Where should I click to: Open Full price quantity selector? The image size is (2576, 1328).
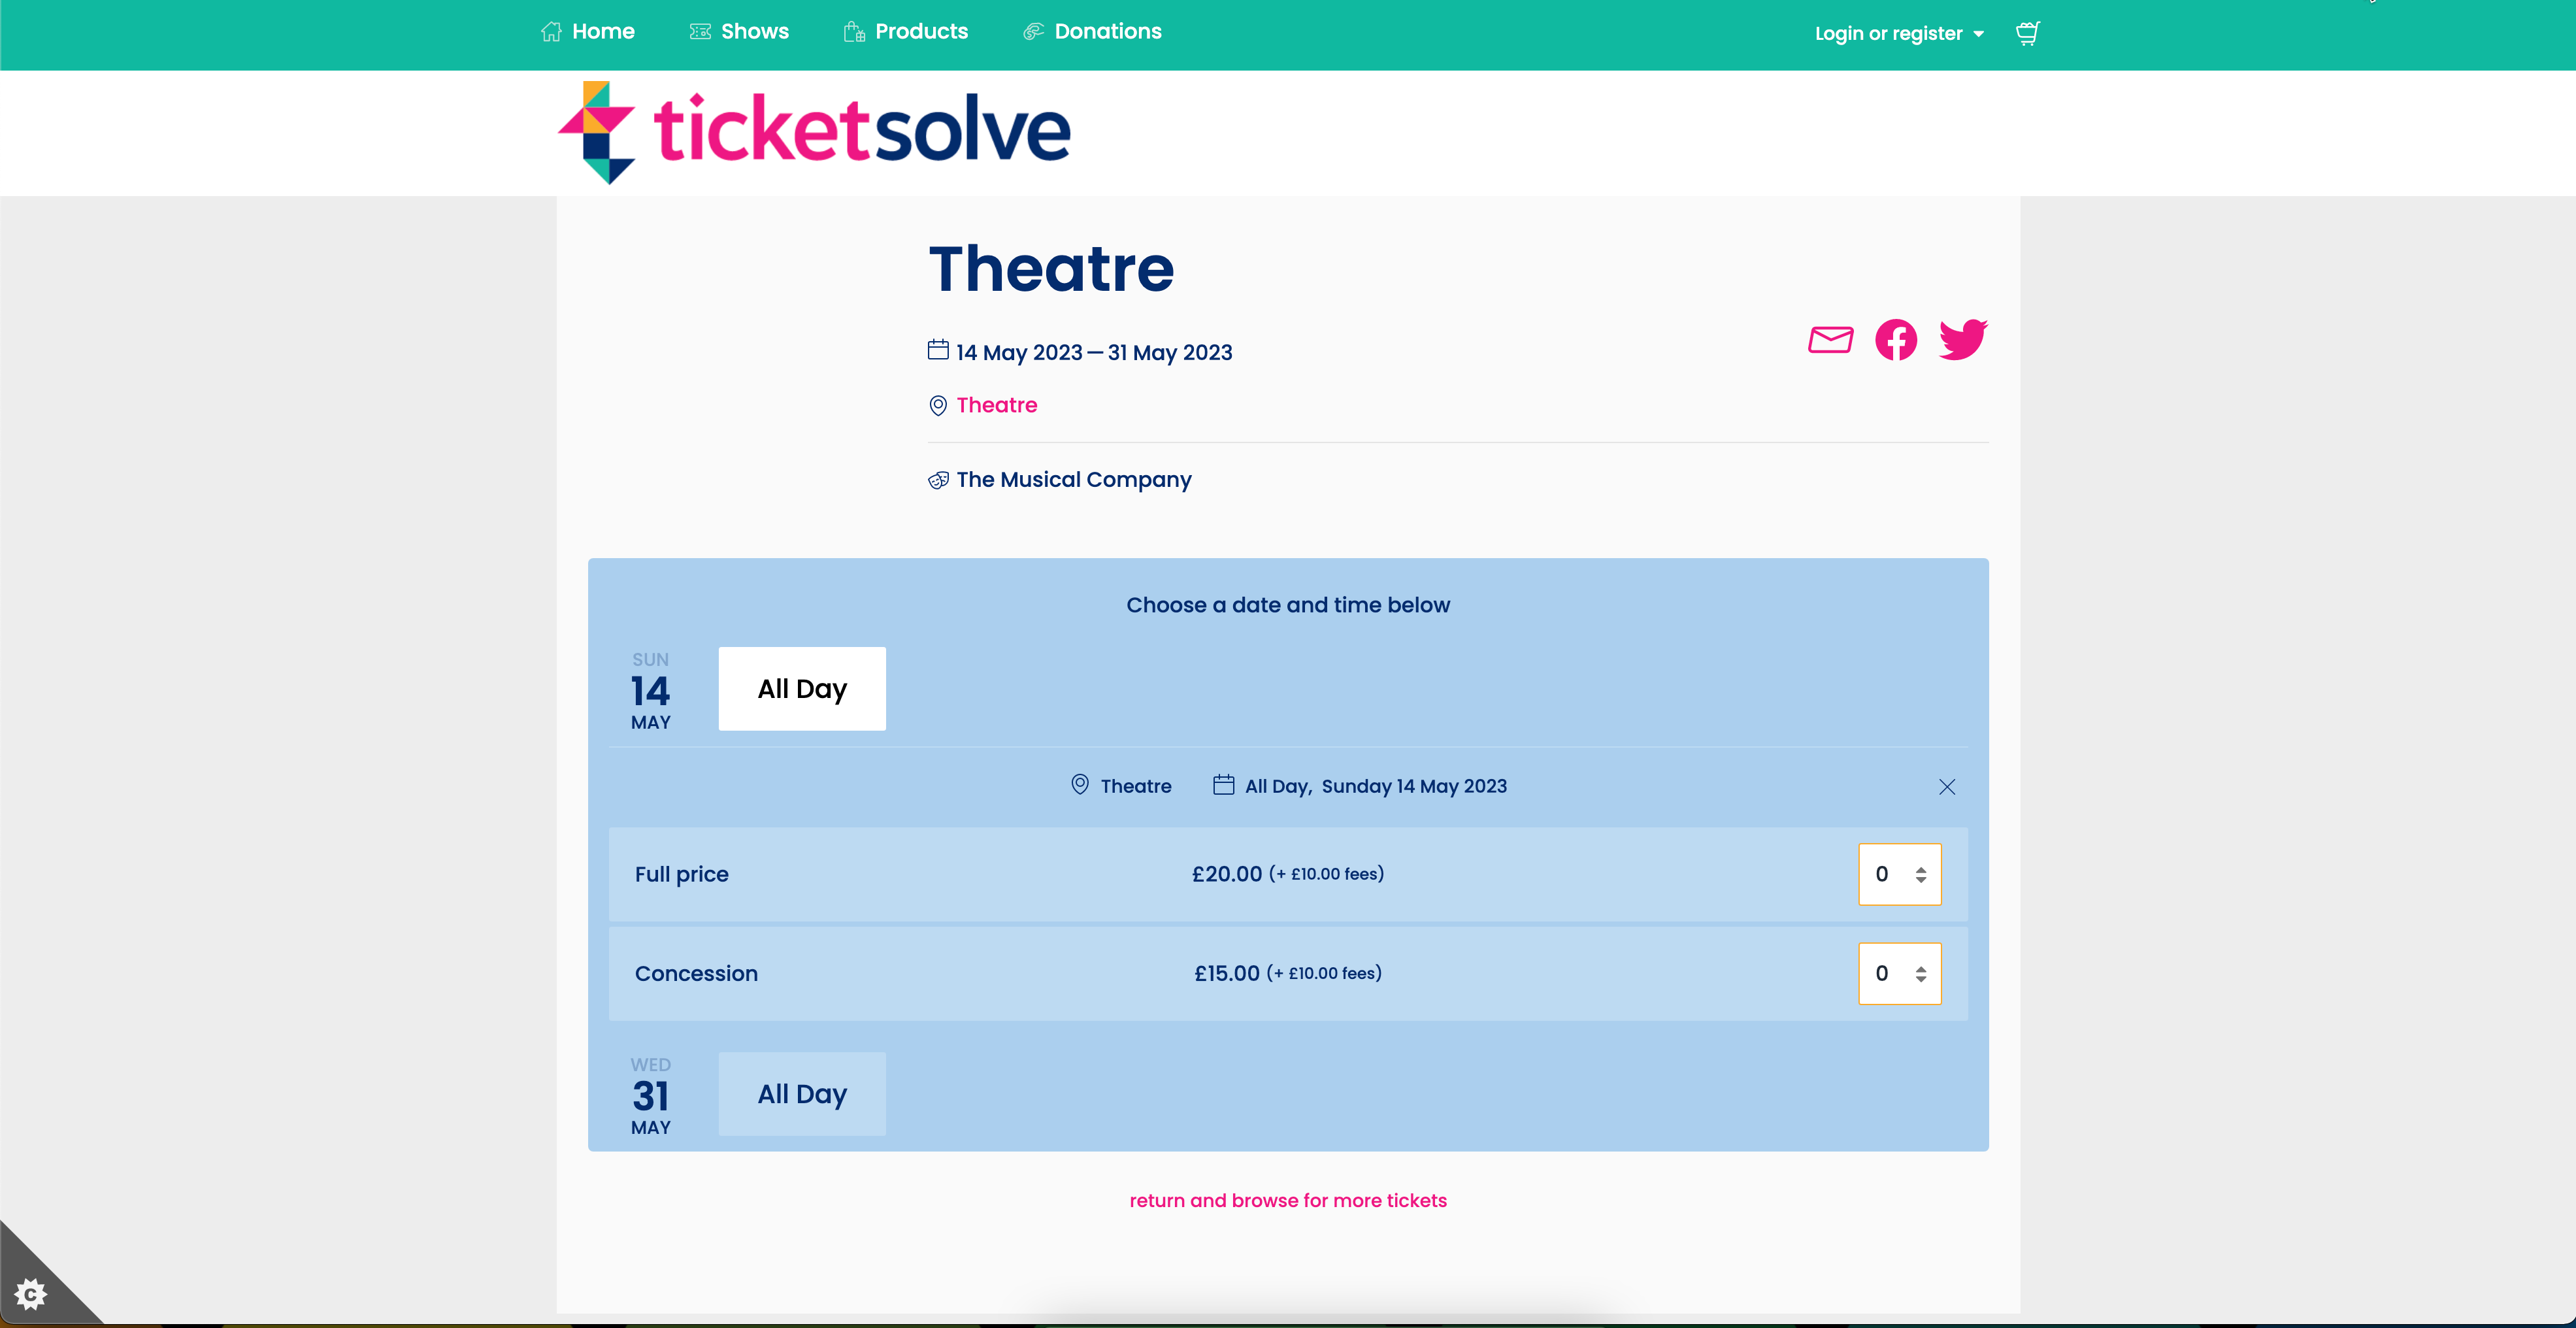pos(1899,874)
